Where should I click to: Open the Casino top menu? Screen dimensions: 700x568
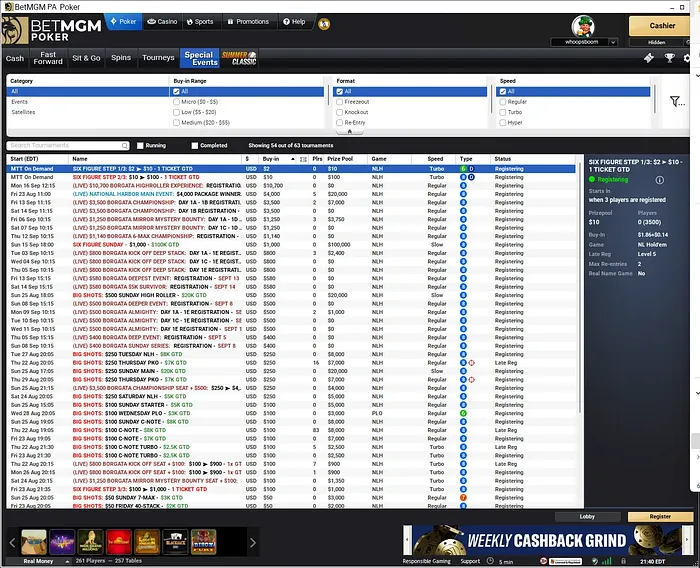click(162, 22)
